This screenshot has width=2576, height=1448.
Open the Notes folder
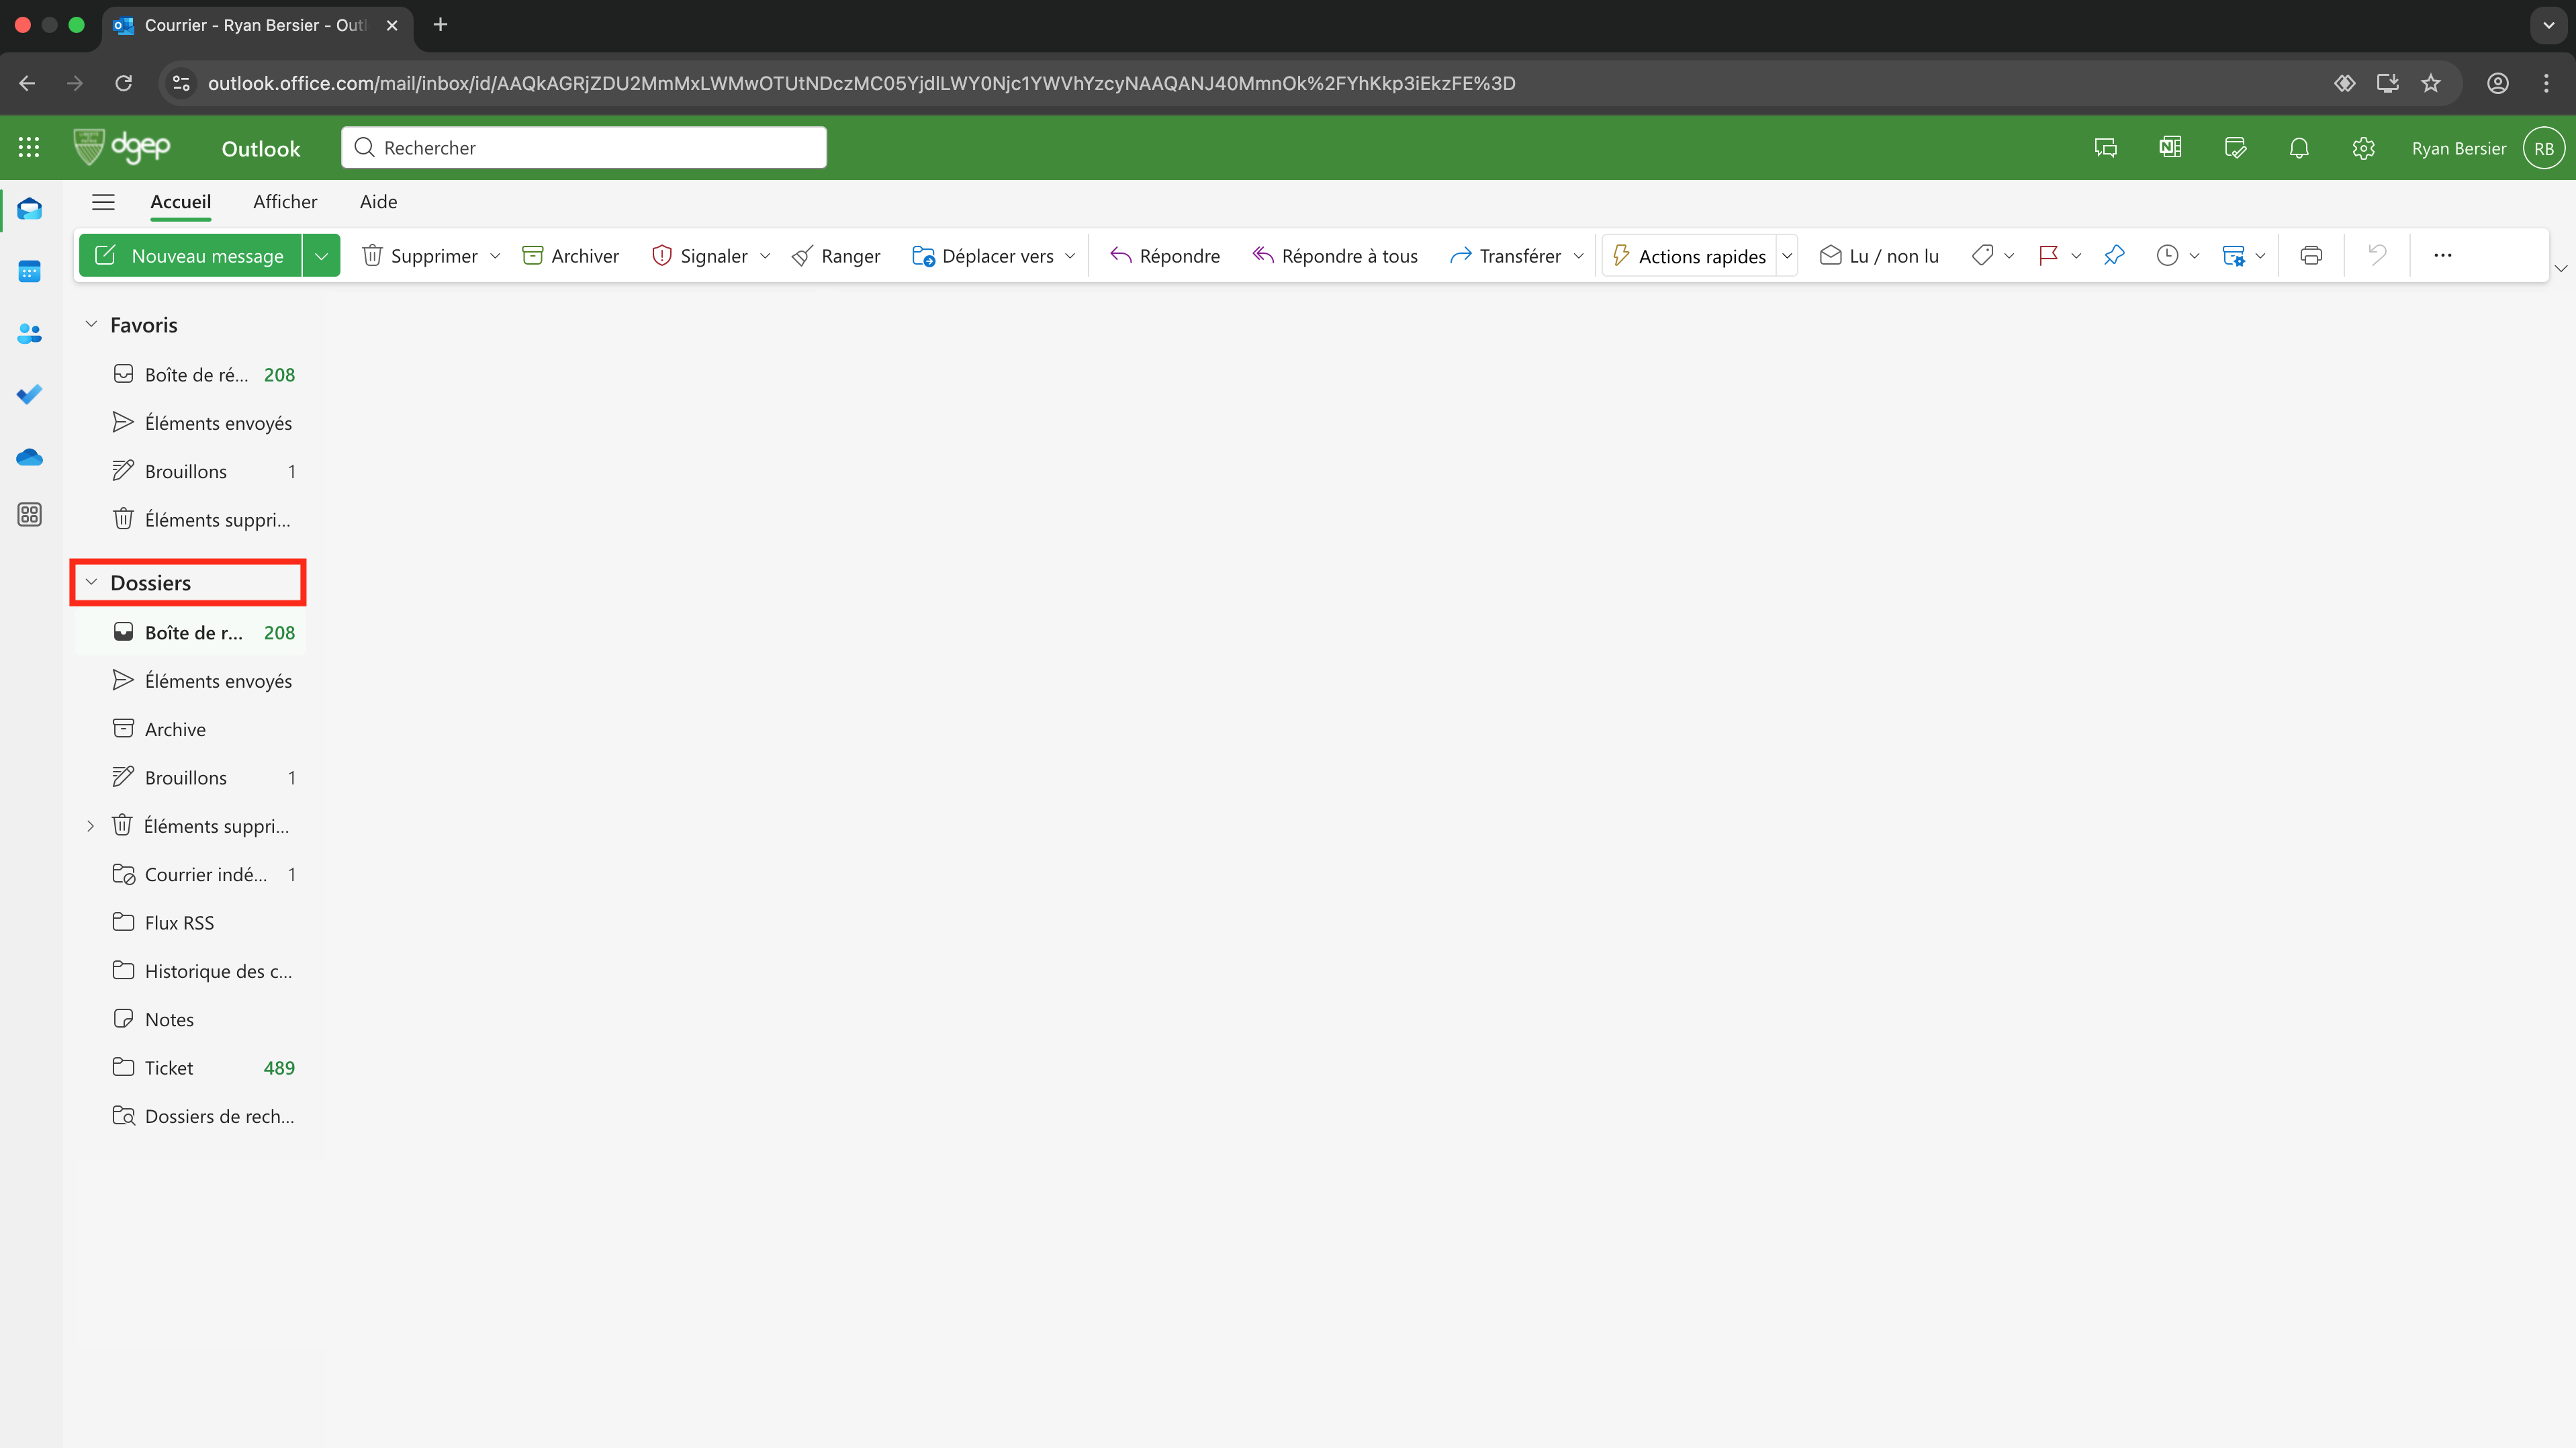pyautogui.click(x=190, y=1020)
